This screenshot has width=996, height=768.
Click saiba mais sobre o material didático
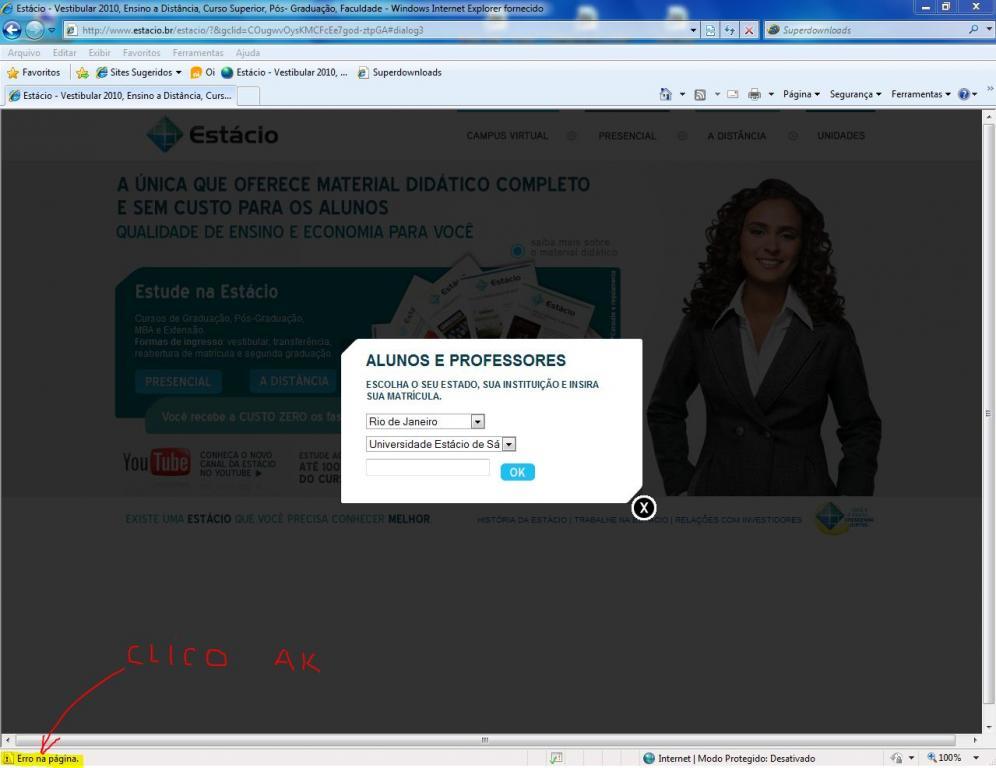(x=565, y=247)
